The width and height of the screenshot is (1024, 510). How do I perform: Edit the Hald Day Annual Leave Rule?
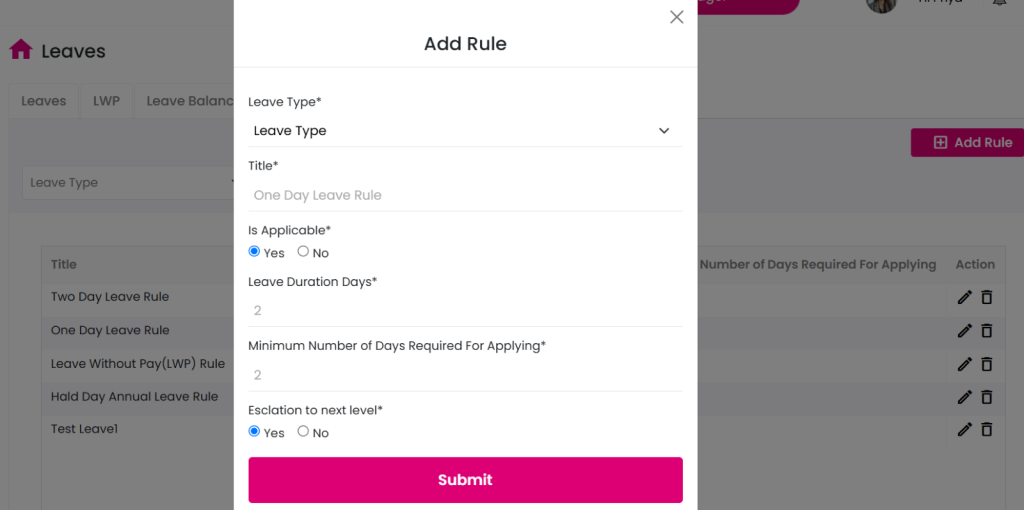(x=965, y=396)
